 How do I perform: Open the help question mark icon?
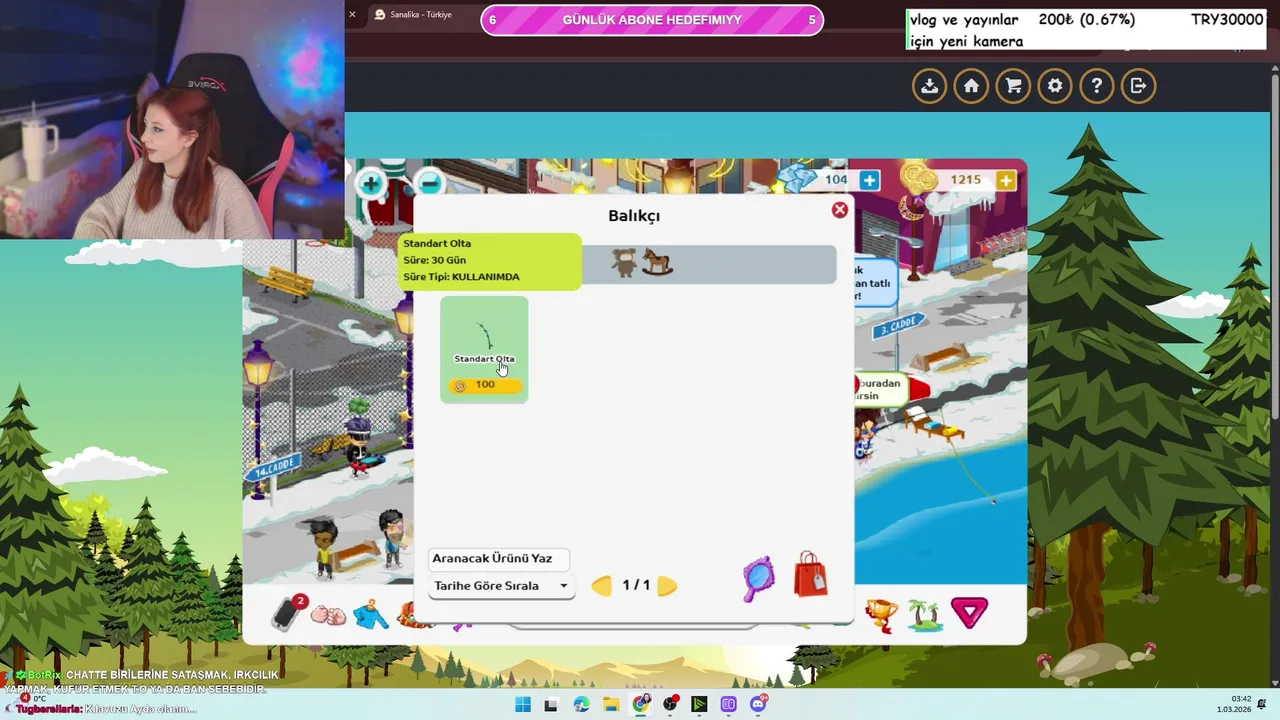click(1097, 86)
